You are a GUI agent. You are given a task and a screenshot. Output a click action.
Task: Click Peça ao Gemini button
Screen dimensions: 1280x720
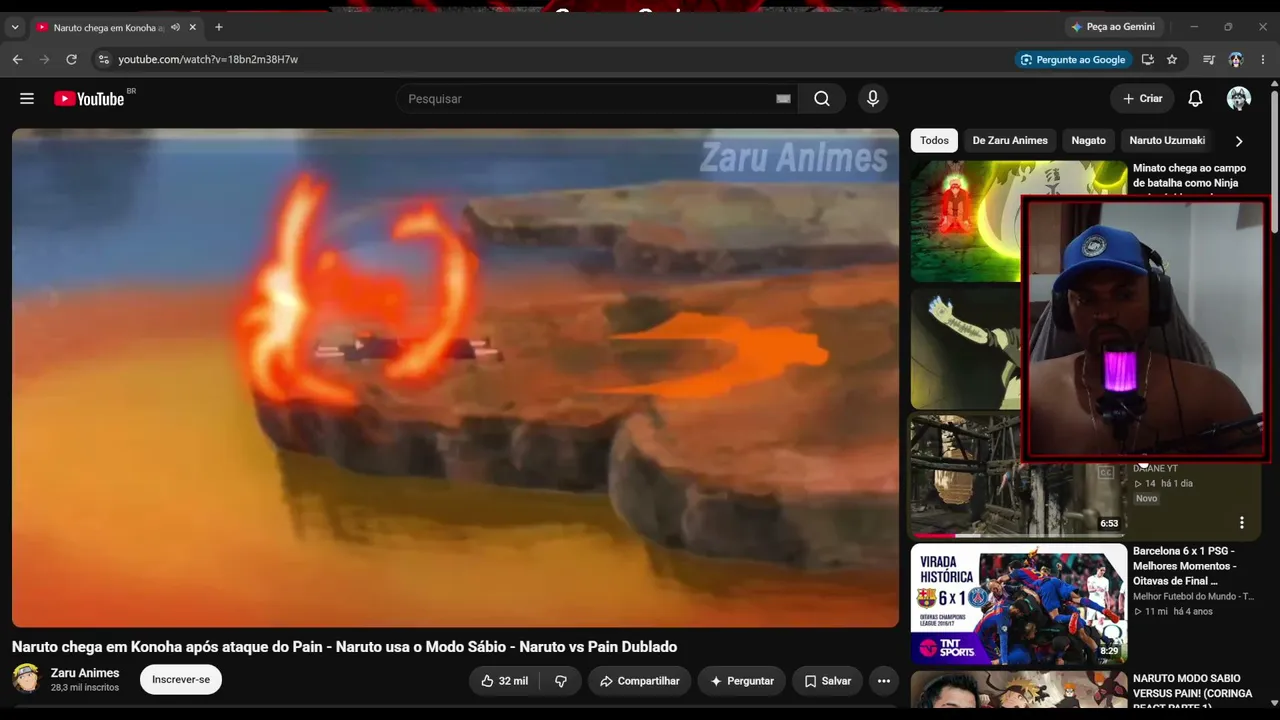point(1113,27)
